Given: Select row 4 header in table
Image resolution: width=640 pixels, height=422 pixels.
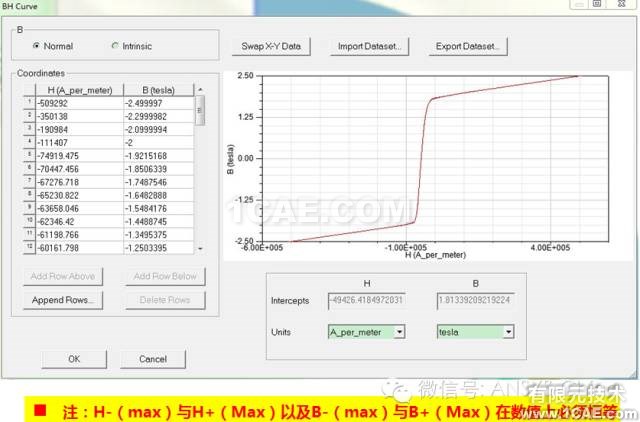Looking at the screenshot, I should tap(29, 142).
